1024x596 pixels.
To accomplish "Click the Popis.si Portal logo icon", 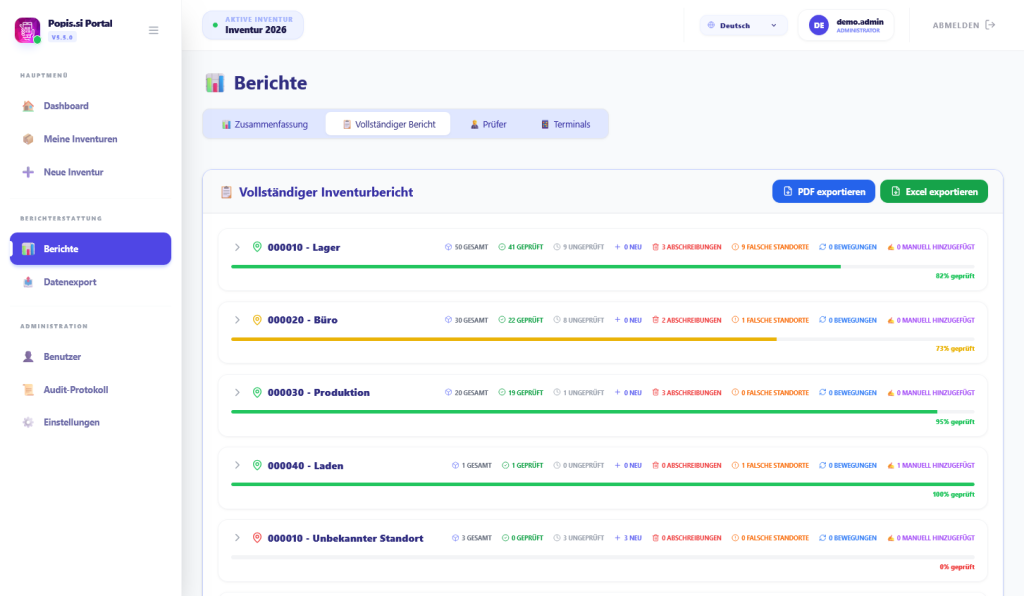I will pos(27,30).
